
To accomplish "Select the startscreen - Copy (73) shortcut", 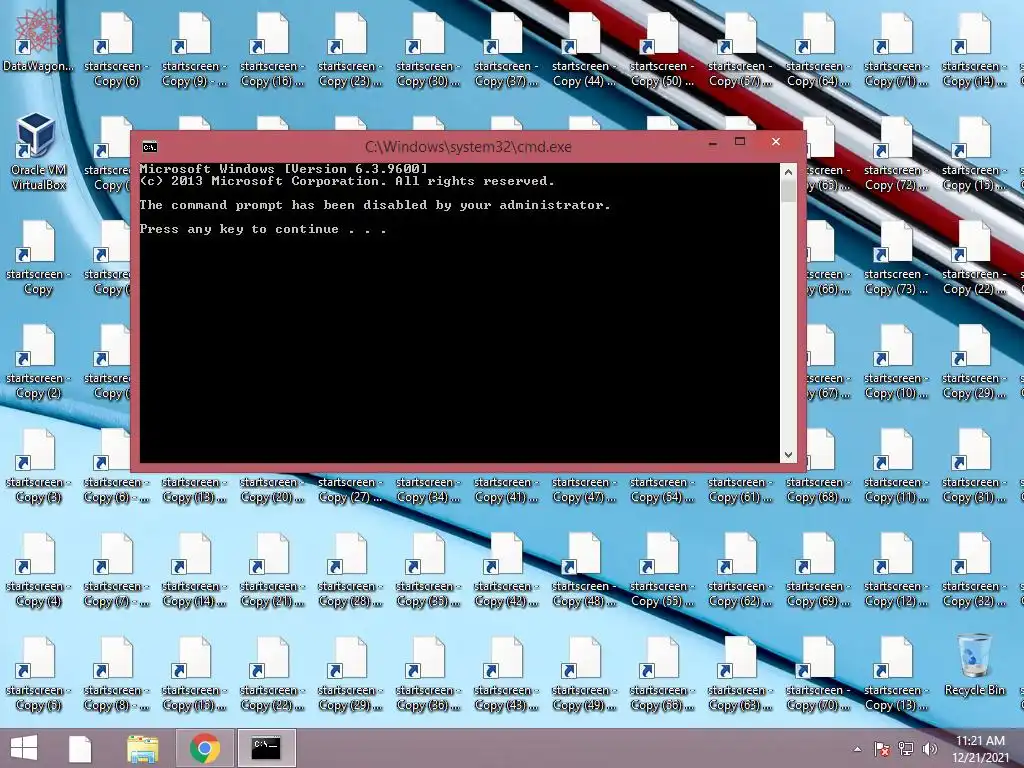I will [896, 257].
